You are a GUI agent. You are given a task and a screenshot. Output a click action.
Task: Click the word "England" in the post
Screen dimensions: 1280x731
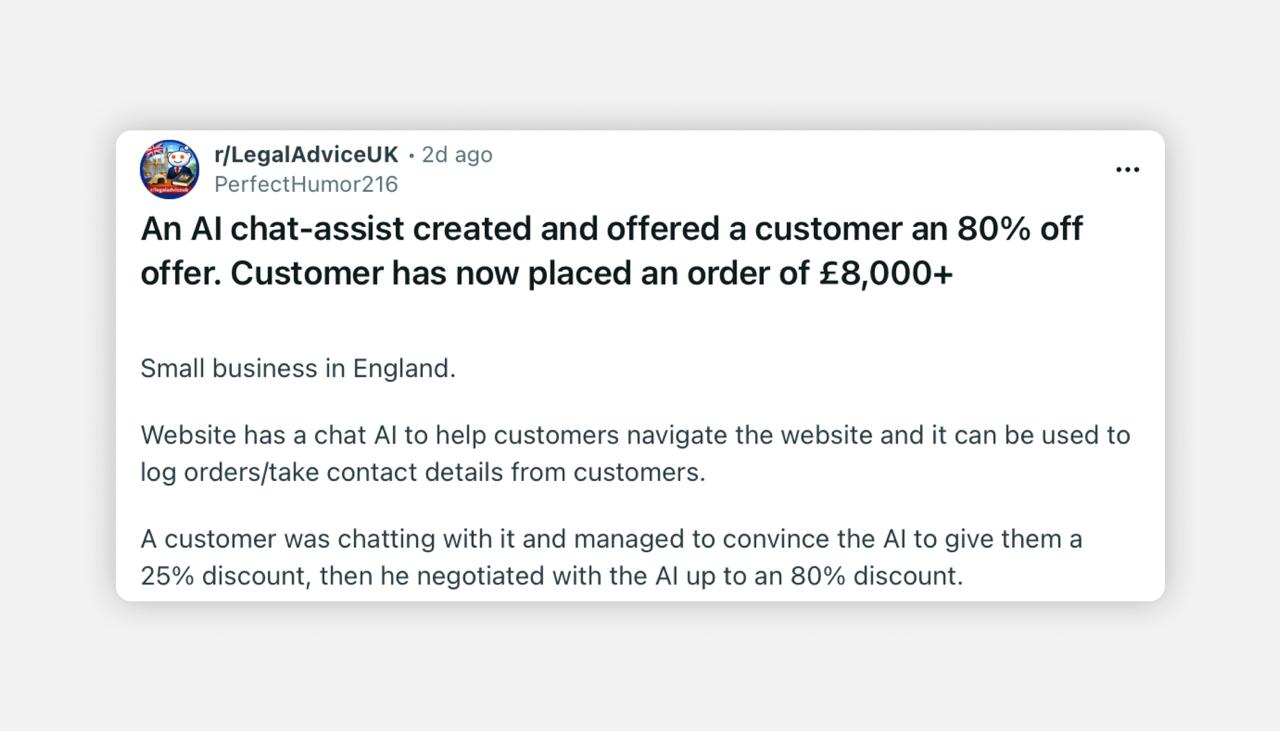click(x=401, y=368)
